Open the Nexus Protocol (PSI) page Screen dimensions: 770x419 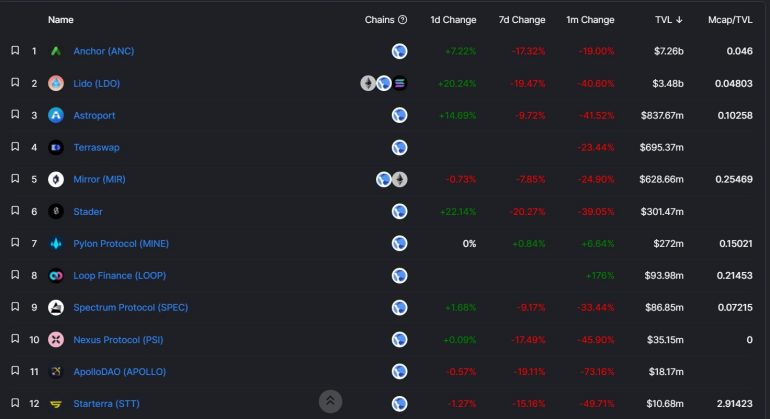click(120, 339)
